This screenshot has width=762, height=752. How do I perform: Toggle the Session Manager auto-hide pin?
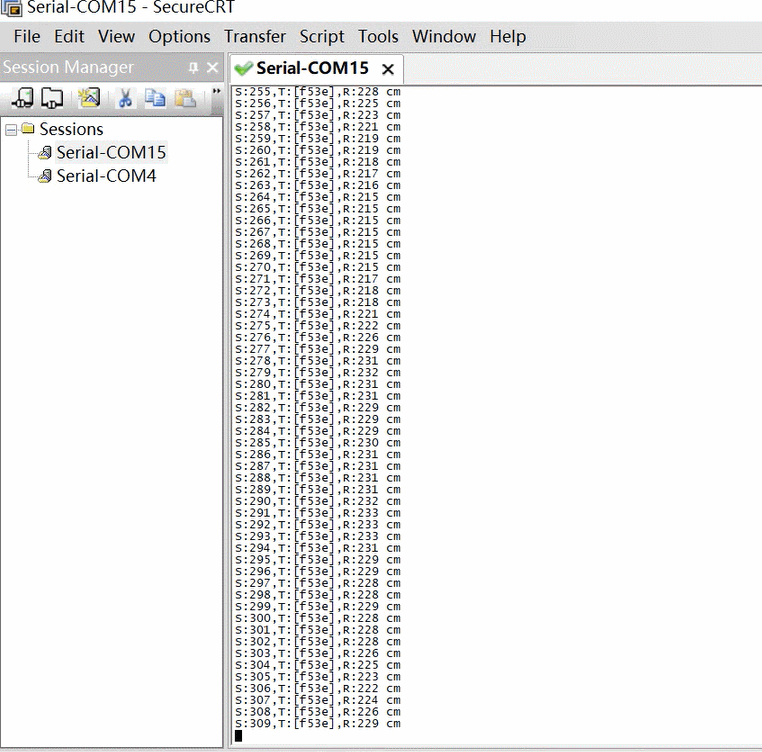point(193,68)
